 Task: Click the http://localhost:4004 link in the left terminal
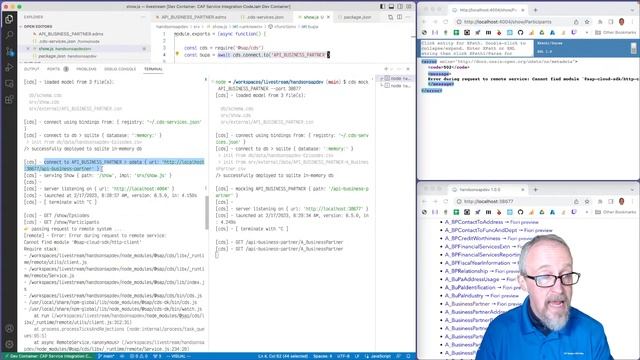(x=141, y=189)
